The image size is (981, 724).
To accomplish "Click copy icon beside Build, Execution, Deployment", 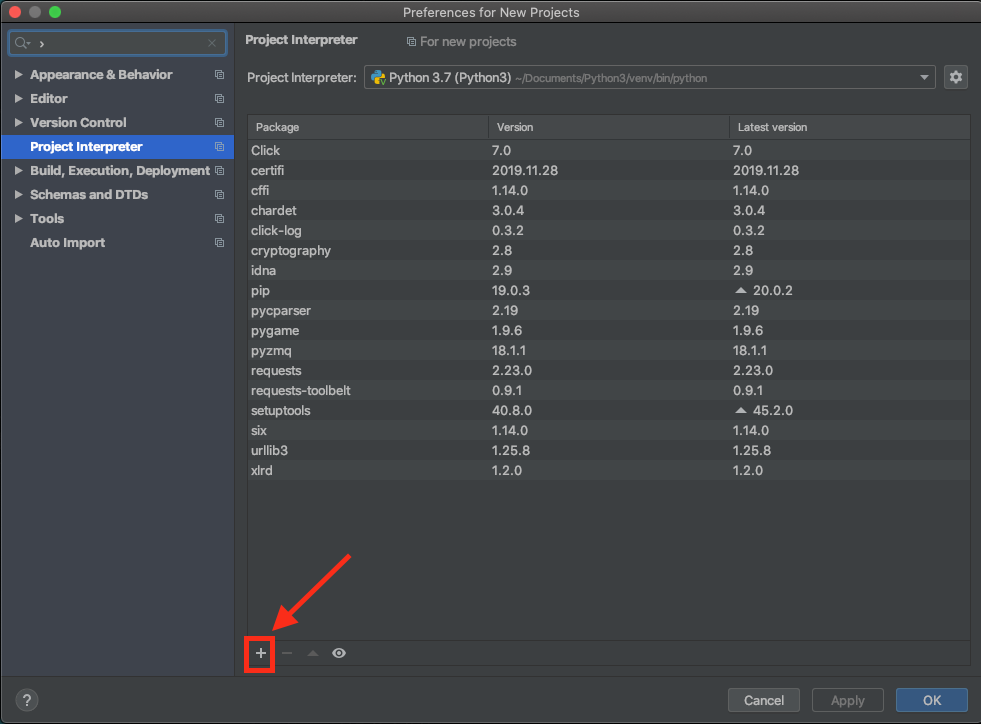I will 219,170.
